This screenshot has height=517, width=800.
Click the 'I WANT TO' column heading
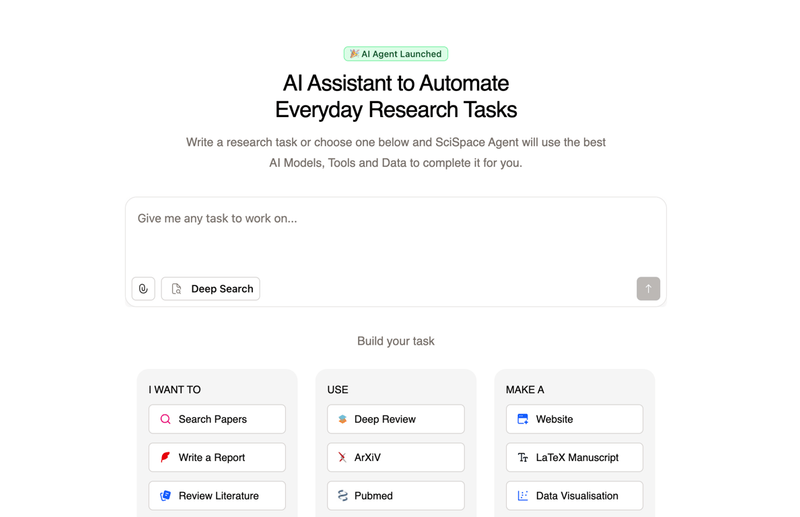(174, 389)
